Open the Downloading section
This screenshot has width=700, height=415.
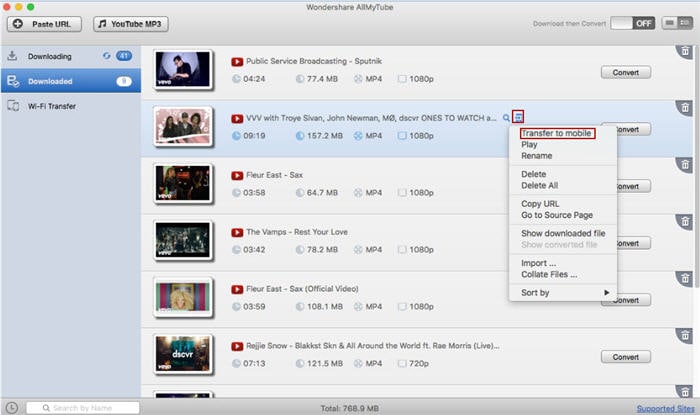coord(71,56)
